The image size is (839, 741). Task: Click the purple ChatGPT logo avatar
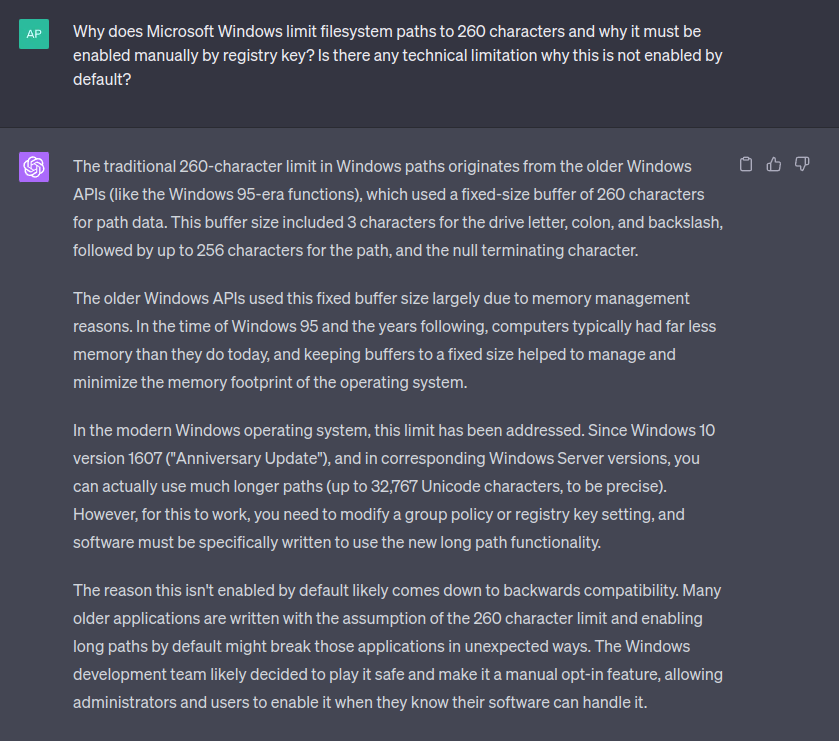pyautogui.click(x=34, y=166)
